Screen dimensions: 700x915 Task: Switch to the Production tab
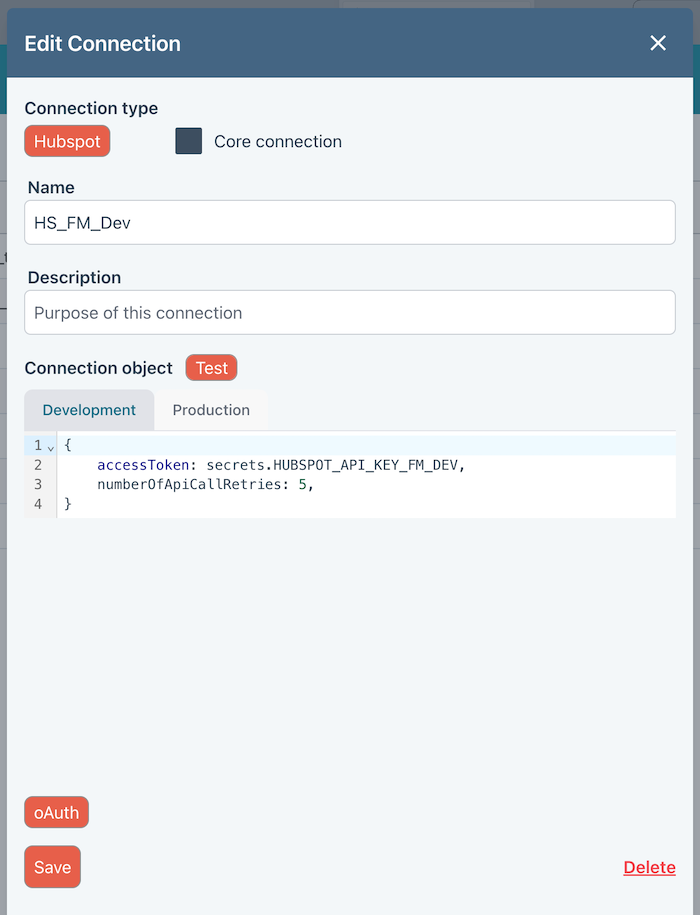click(x=211, y=410)
